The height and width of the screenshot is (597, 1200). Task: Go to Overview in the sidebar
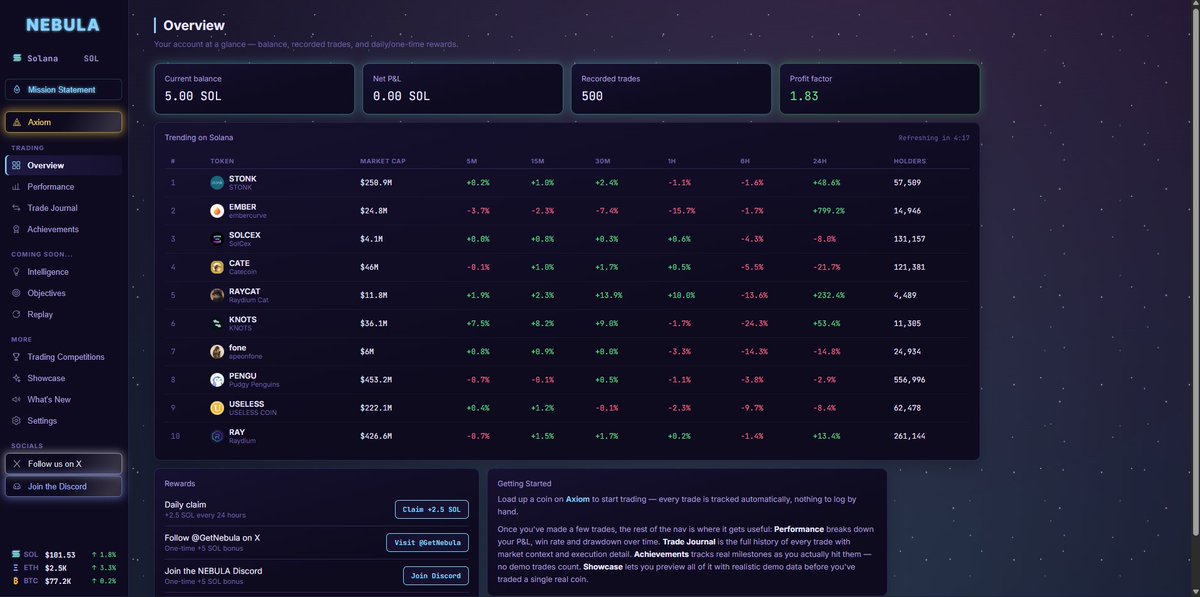click(63, 165)
